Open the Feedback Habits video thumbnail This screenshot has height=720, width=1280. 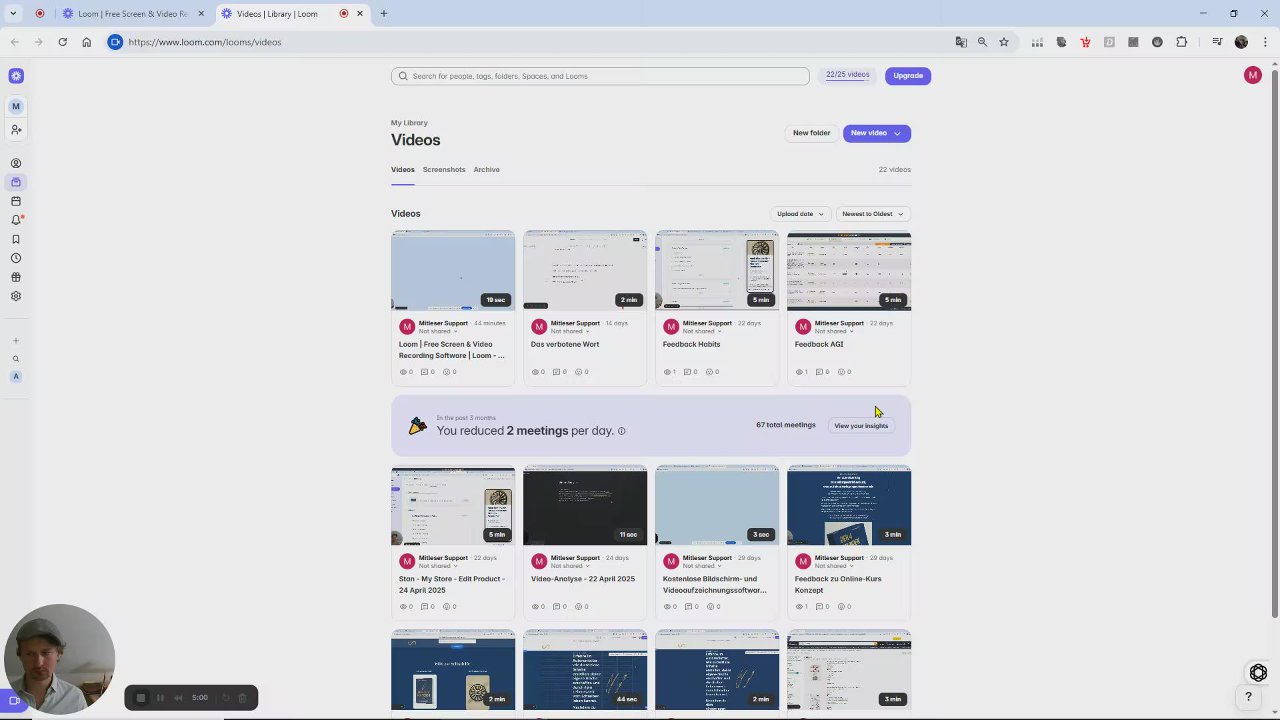point(717,271)
